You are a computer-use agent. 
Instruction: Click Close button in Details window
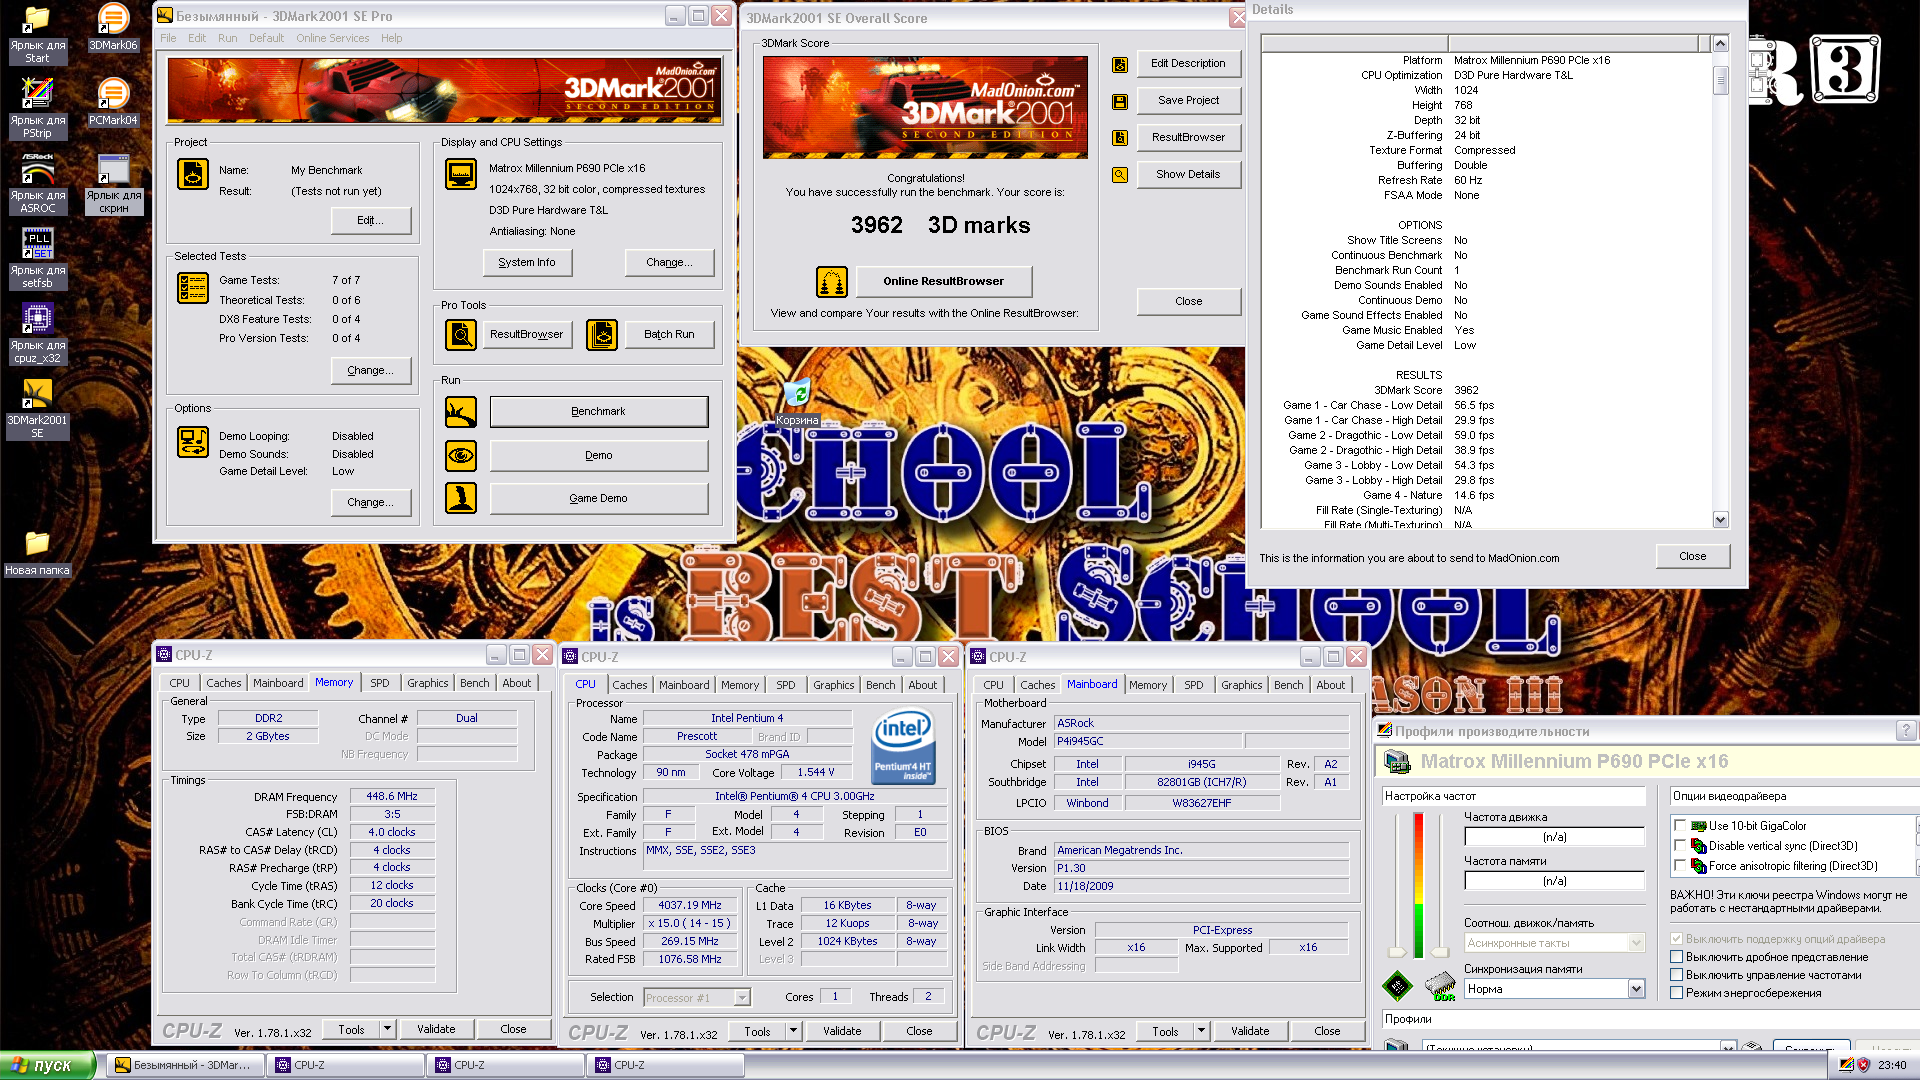(1692, 556)
